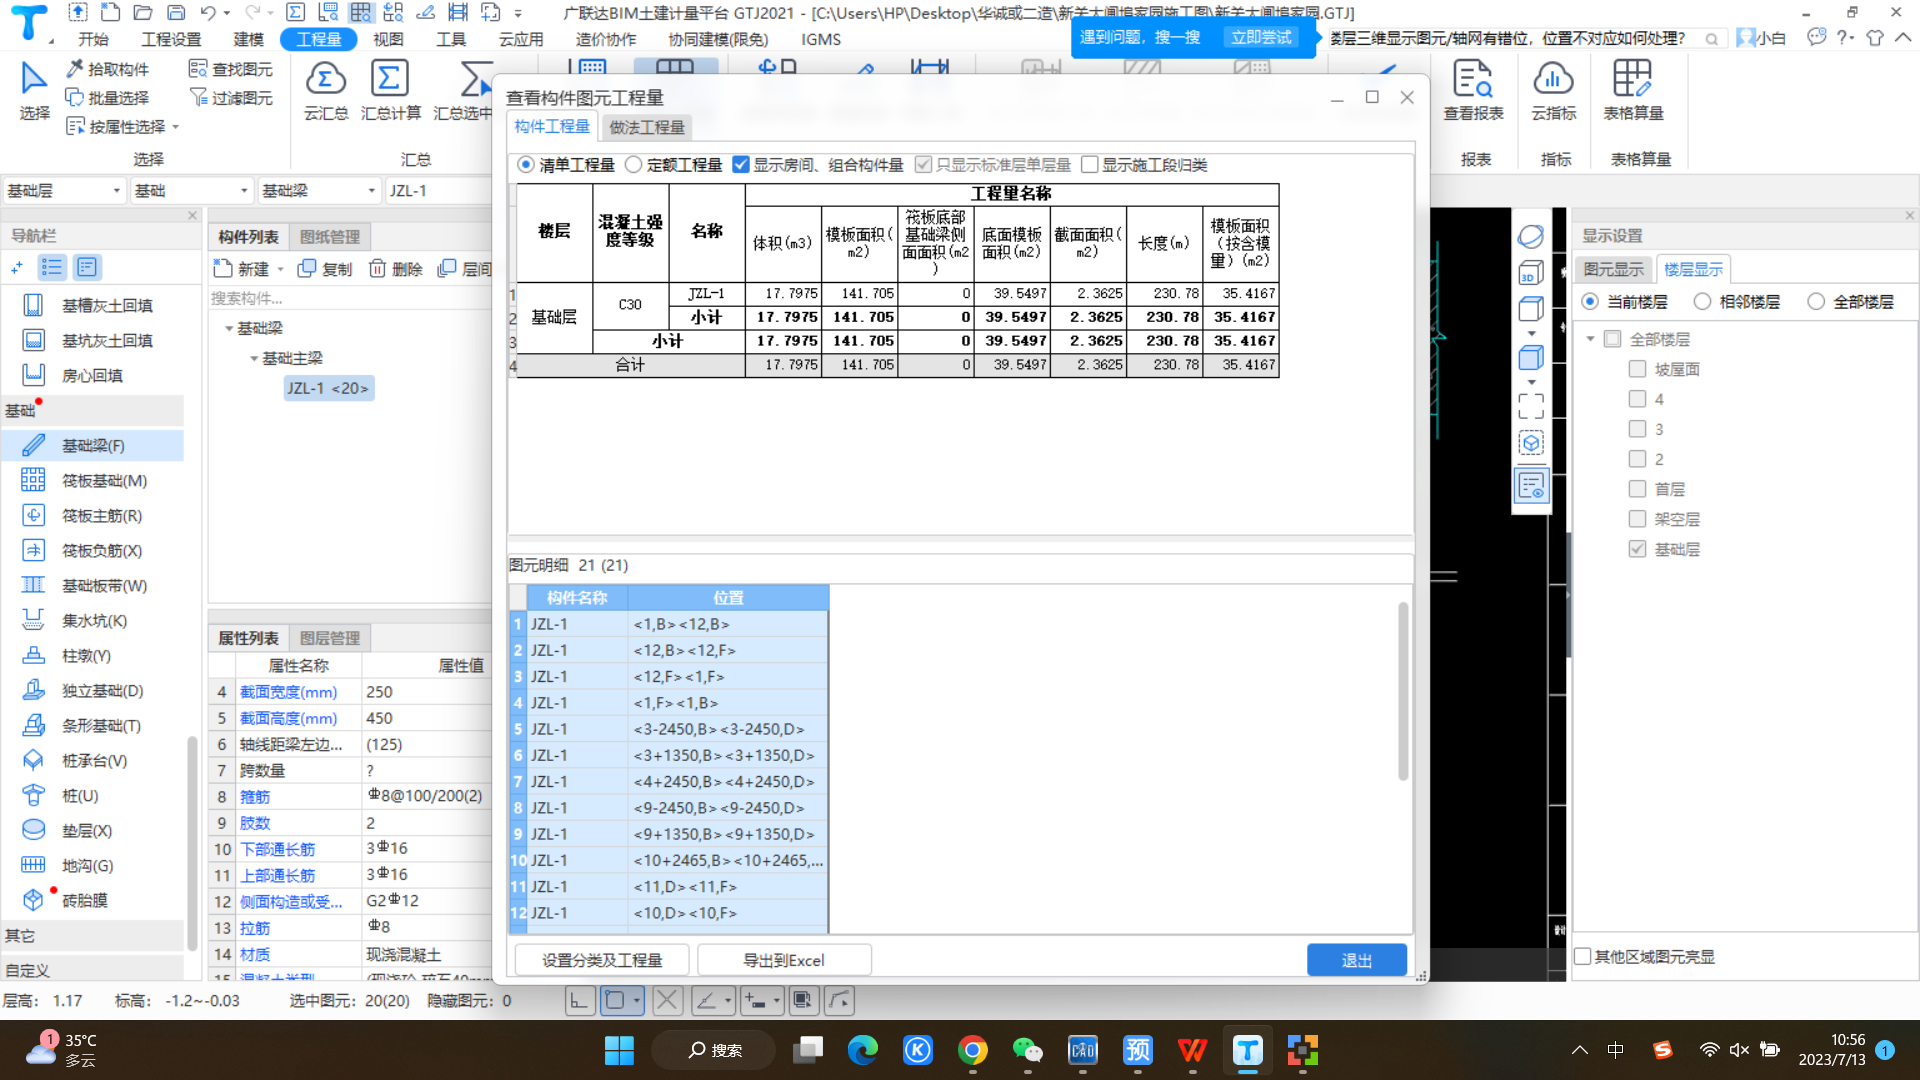Select 清单工程量 radio button
Screen dimensions: 1920x1080
526,165
